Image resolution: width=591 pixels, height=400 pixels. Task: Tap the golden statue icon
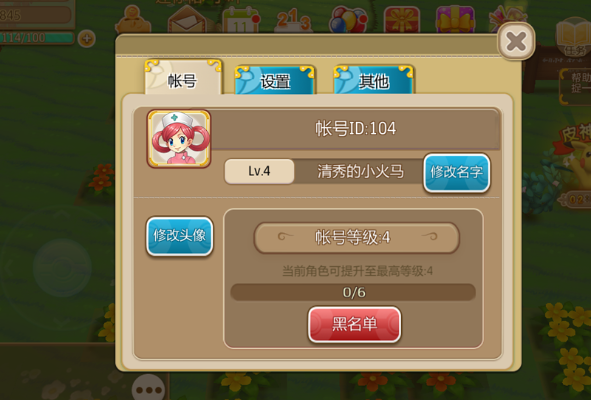[x=133, y=20]
